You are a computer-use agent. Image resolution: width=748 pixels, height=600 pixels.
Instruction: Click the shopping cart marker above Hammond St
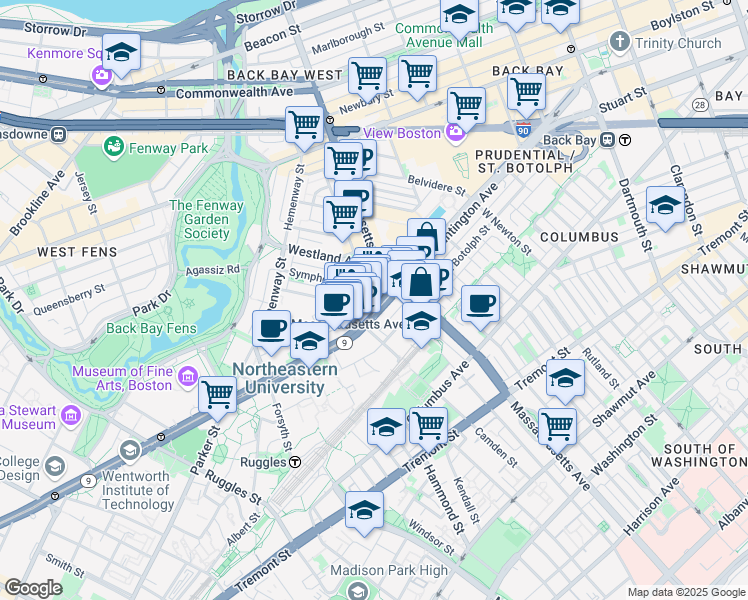pos(428,426)
